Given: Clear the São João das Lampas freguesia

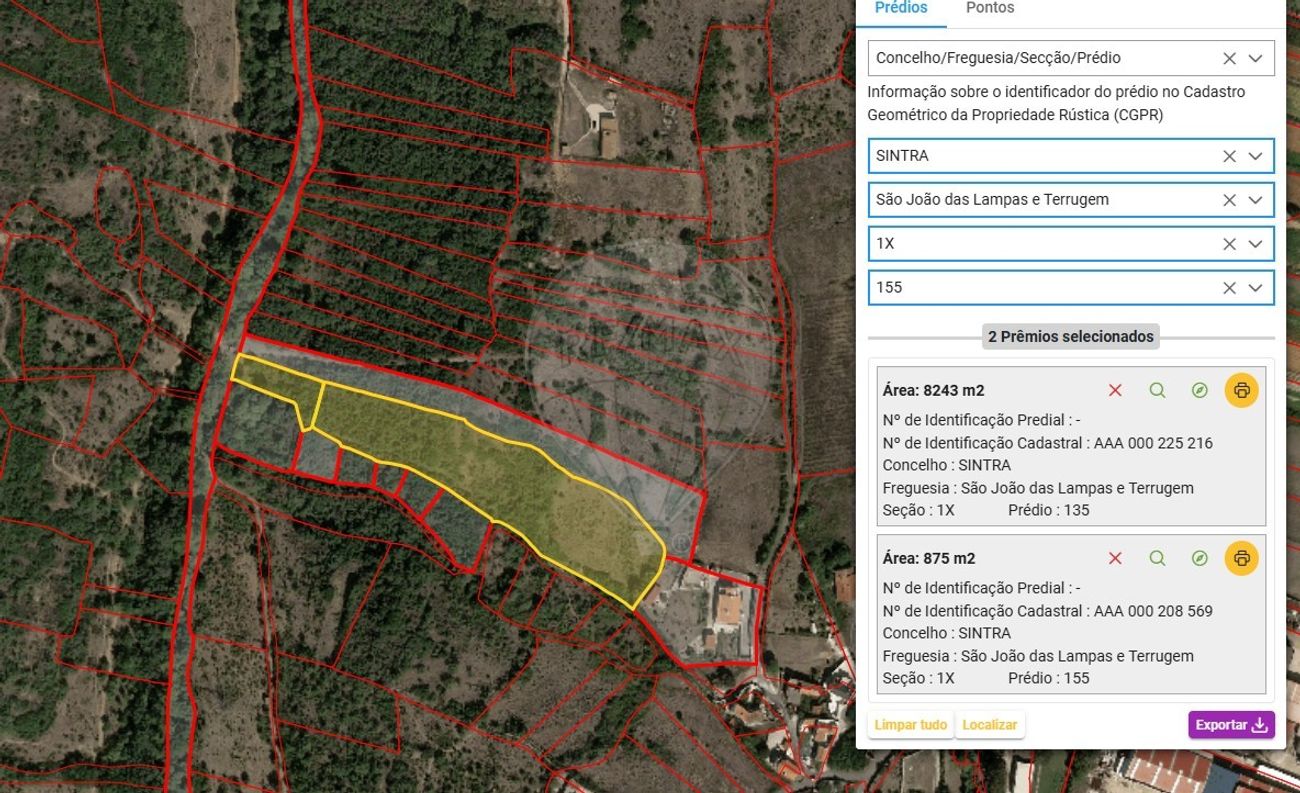Looking at the screenshot, I should 1229,200.
